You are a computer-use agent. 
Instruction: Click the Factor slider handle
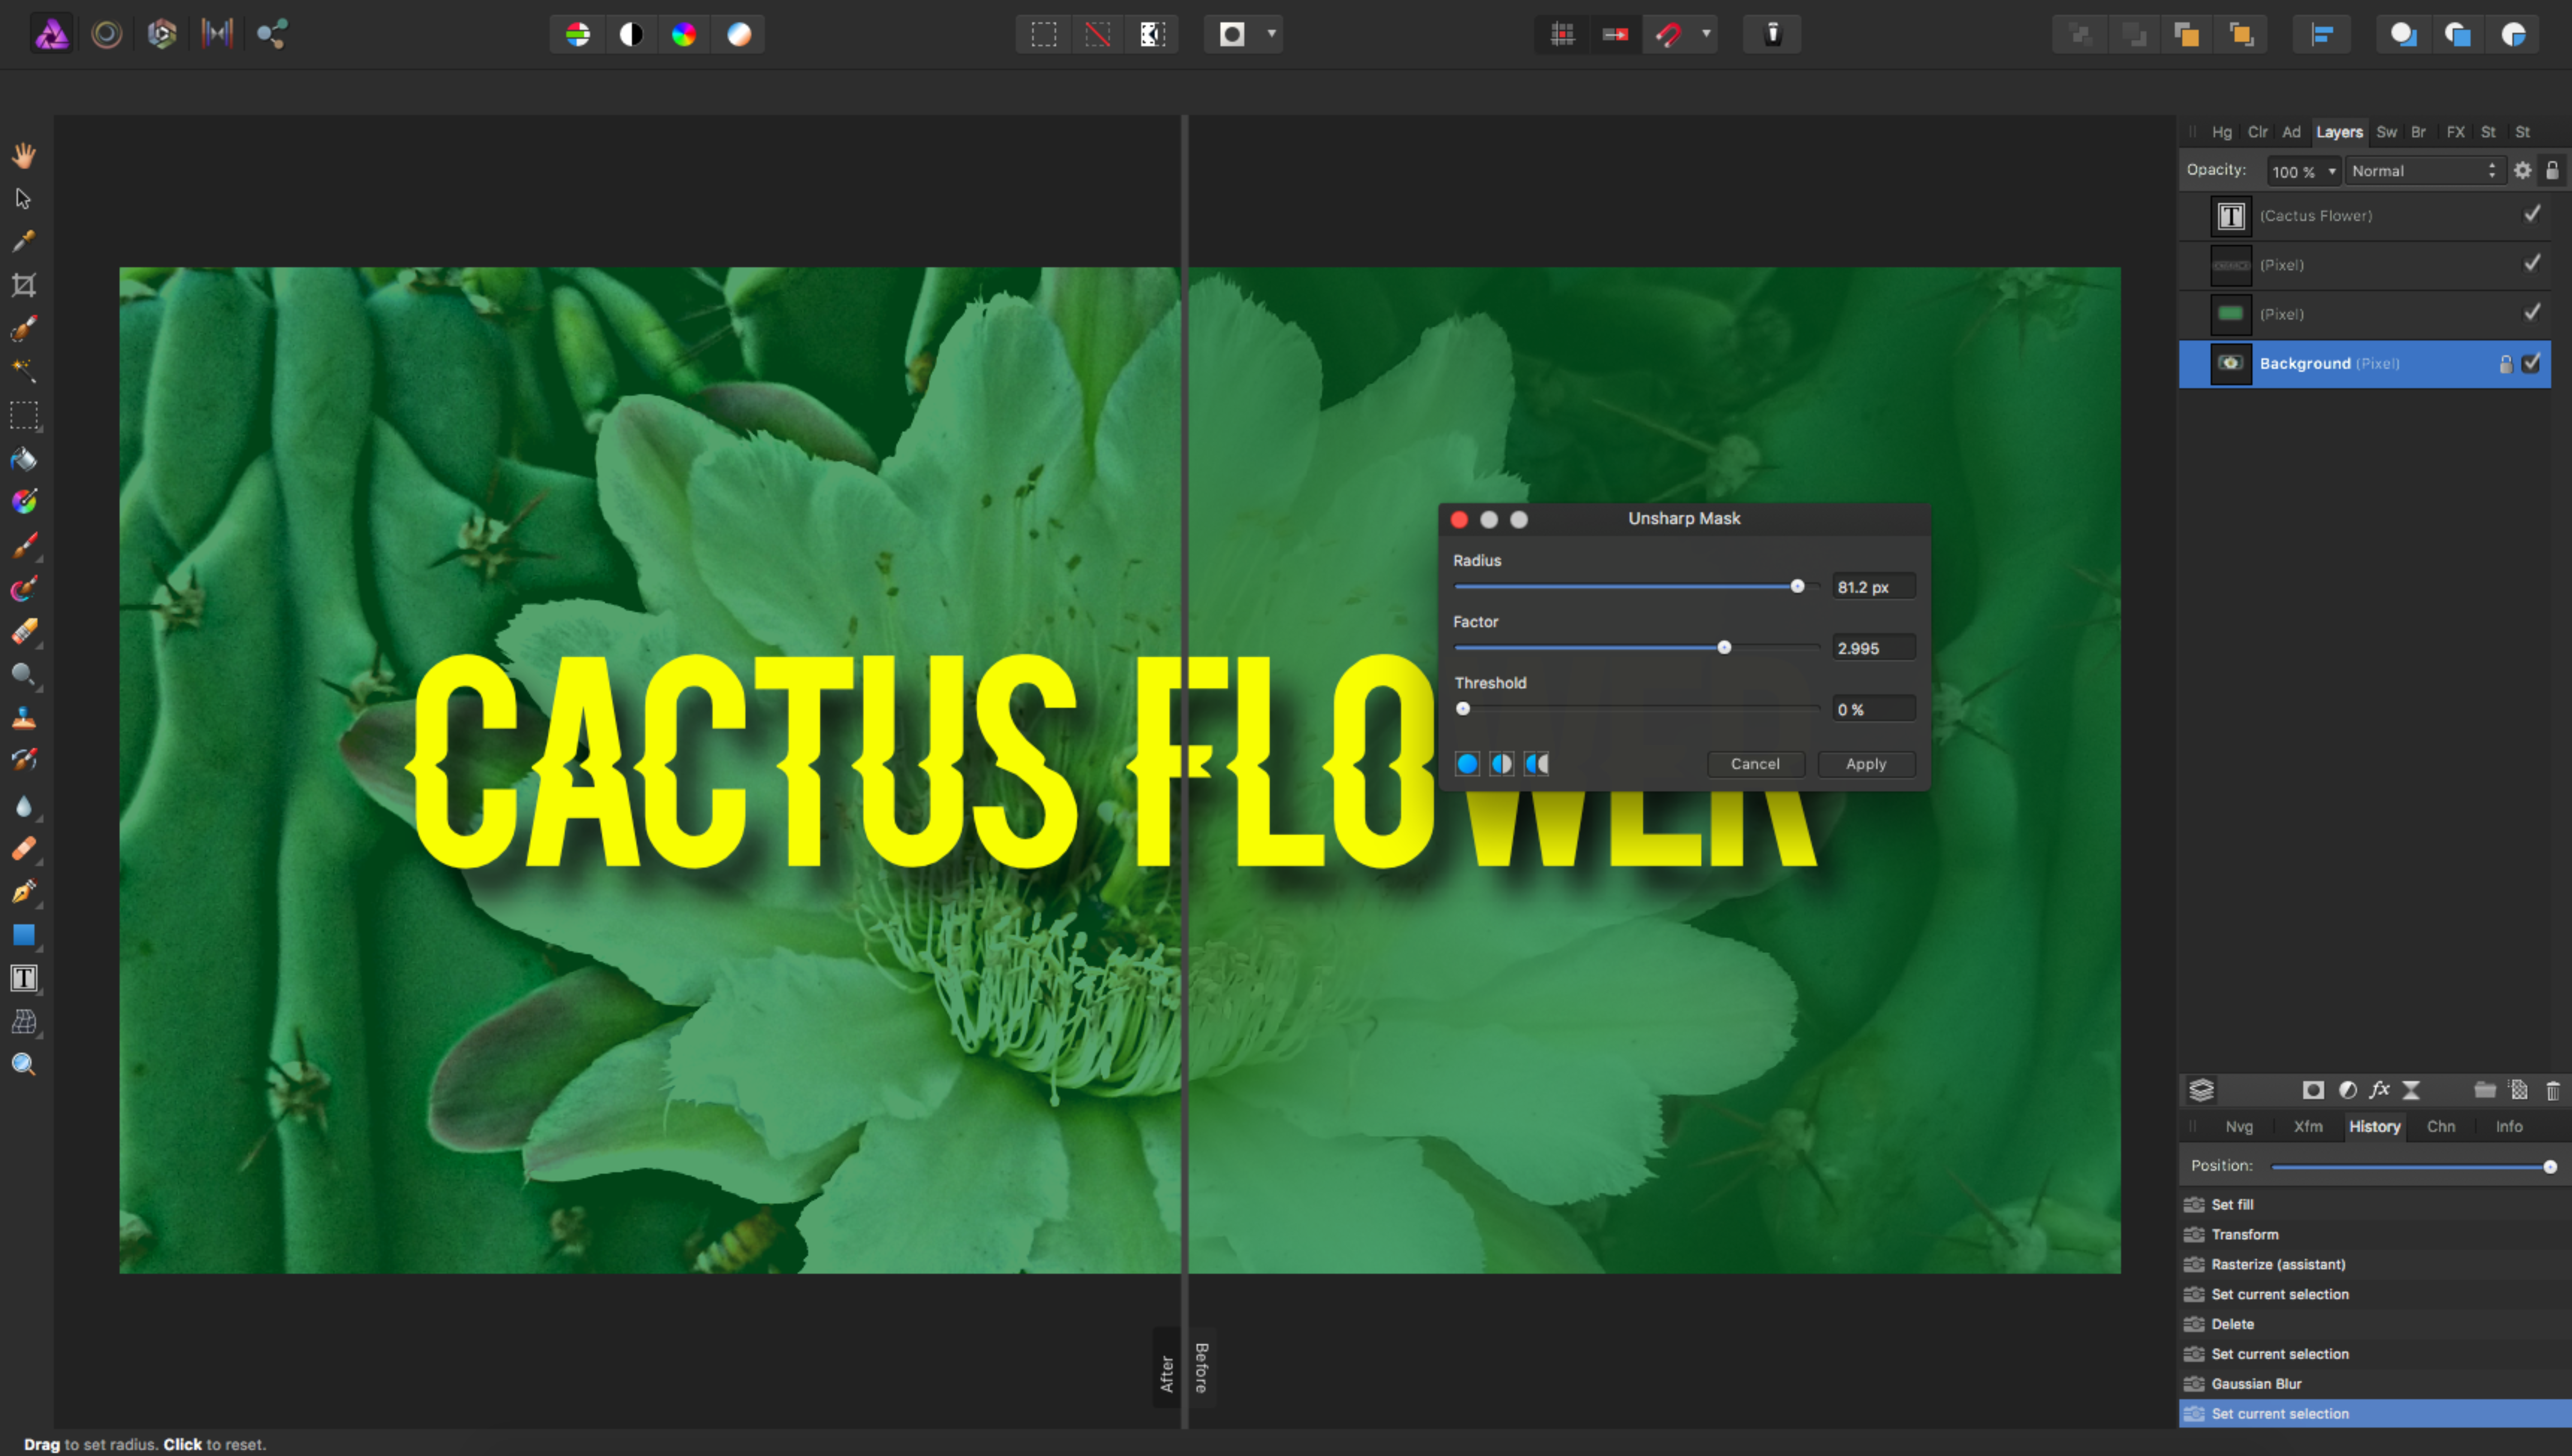(x=1724, y=648)
